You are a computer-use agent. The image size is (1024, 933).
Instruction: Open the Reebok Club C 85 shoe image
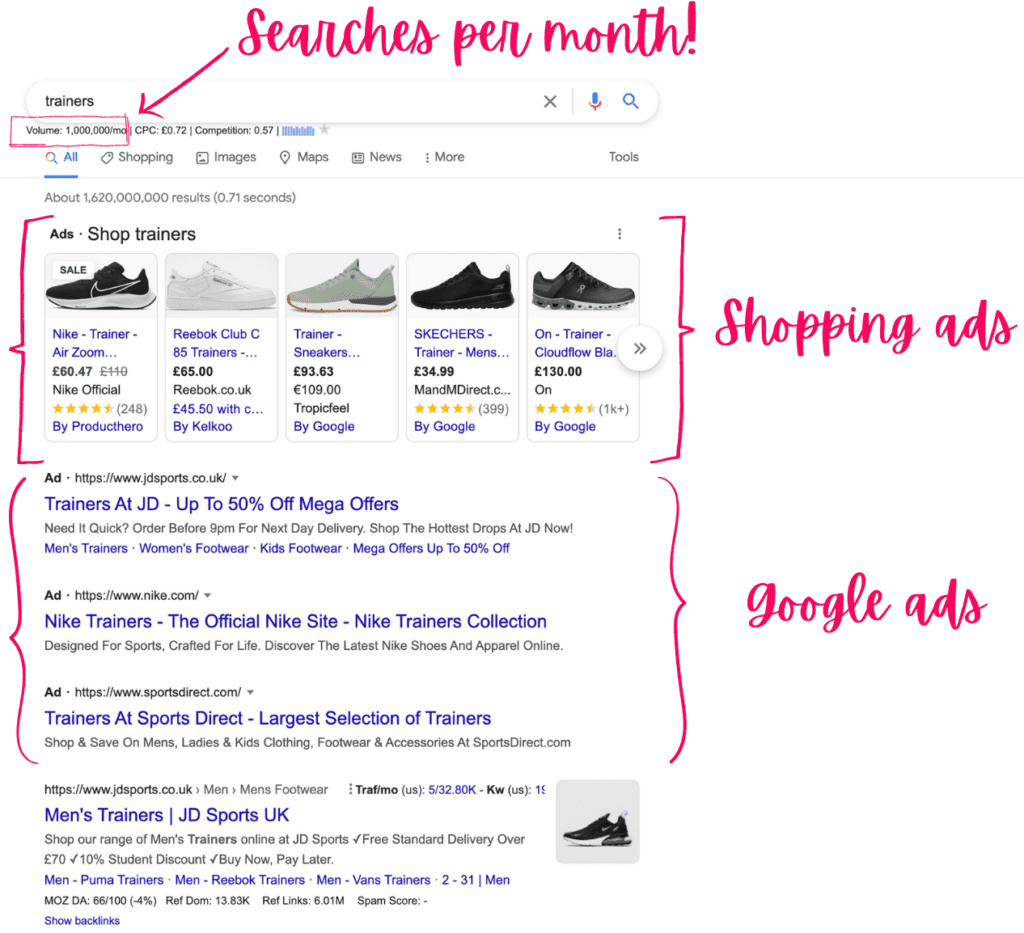click(x=221, y=286)
